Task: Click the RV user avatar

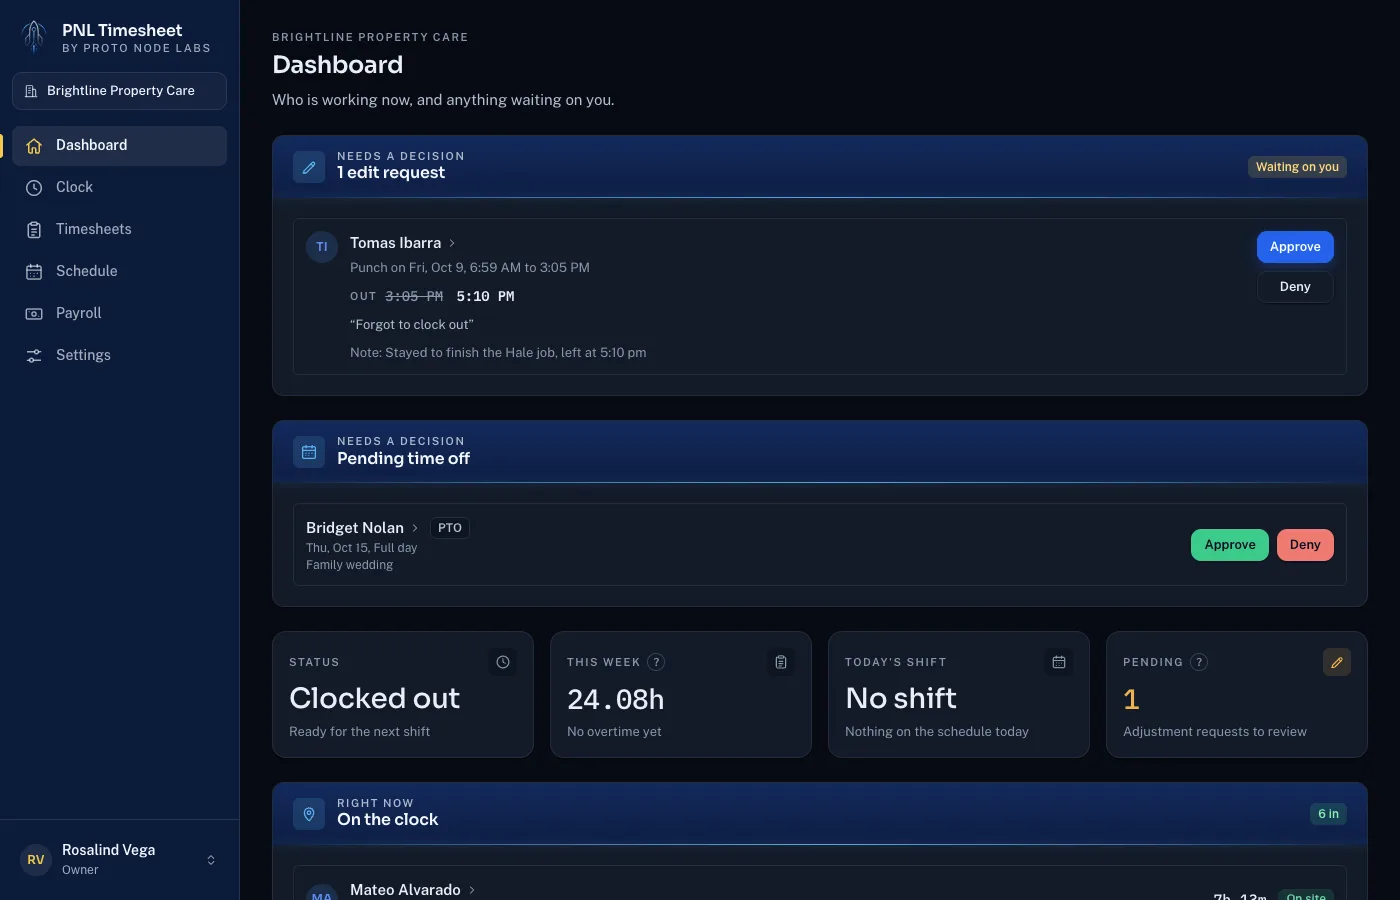Action: click(x=36, y=860)
